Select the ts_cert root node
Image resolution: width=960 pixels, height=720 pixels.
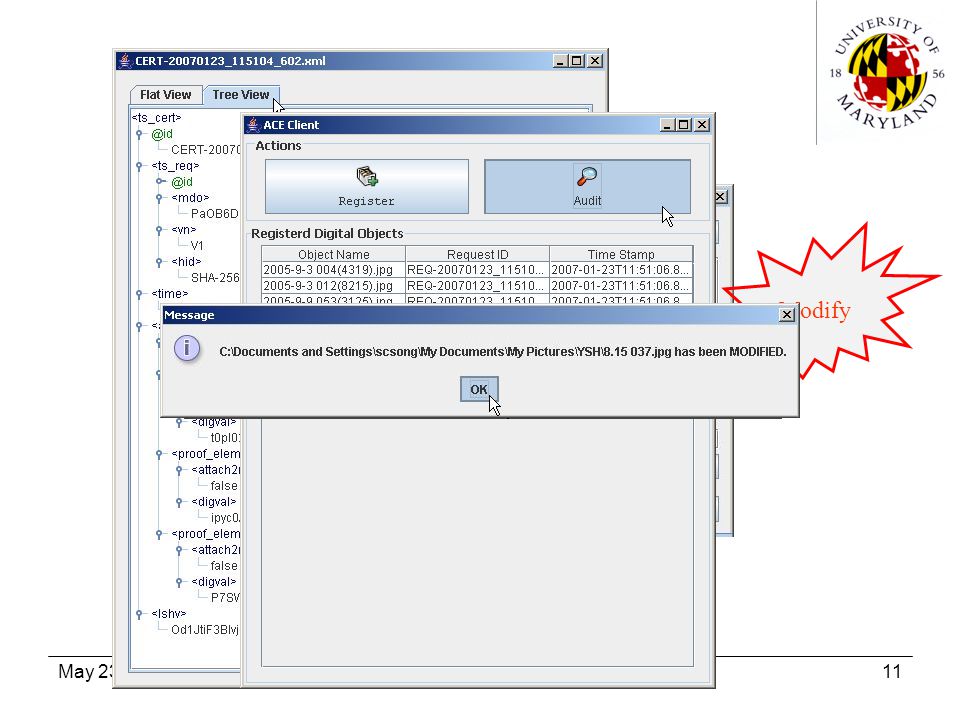(x=157, y=118)
